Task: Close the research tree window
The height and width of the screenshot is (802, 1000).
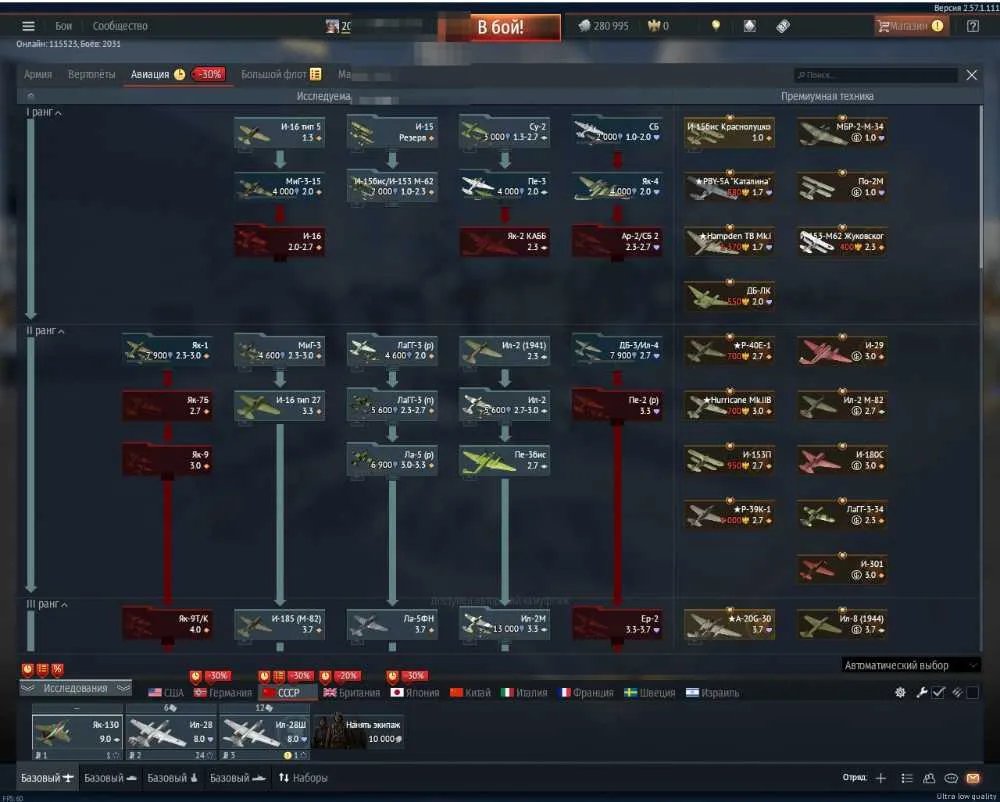Action: tap(971, 75)
